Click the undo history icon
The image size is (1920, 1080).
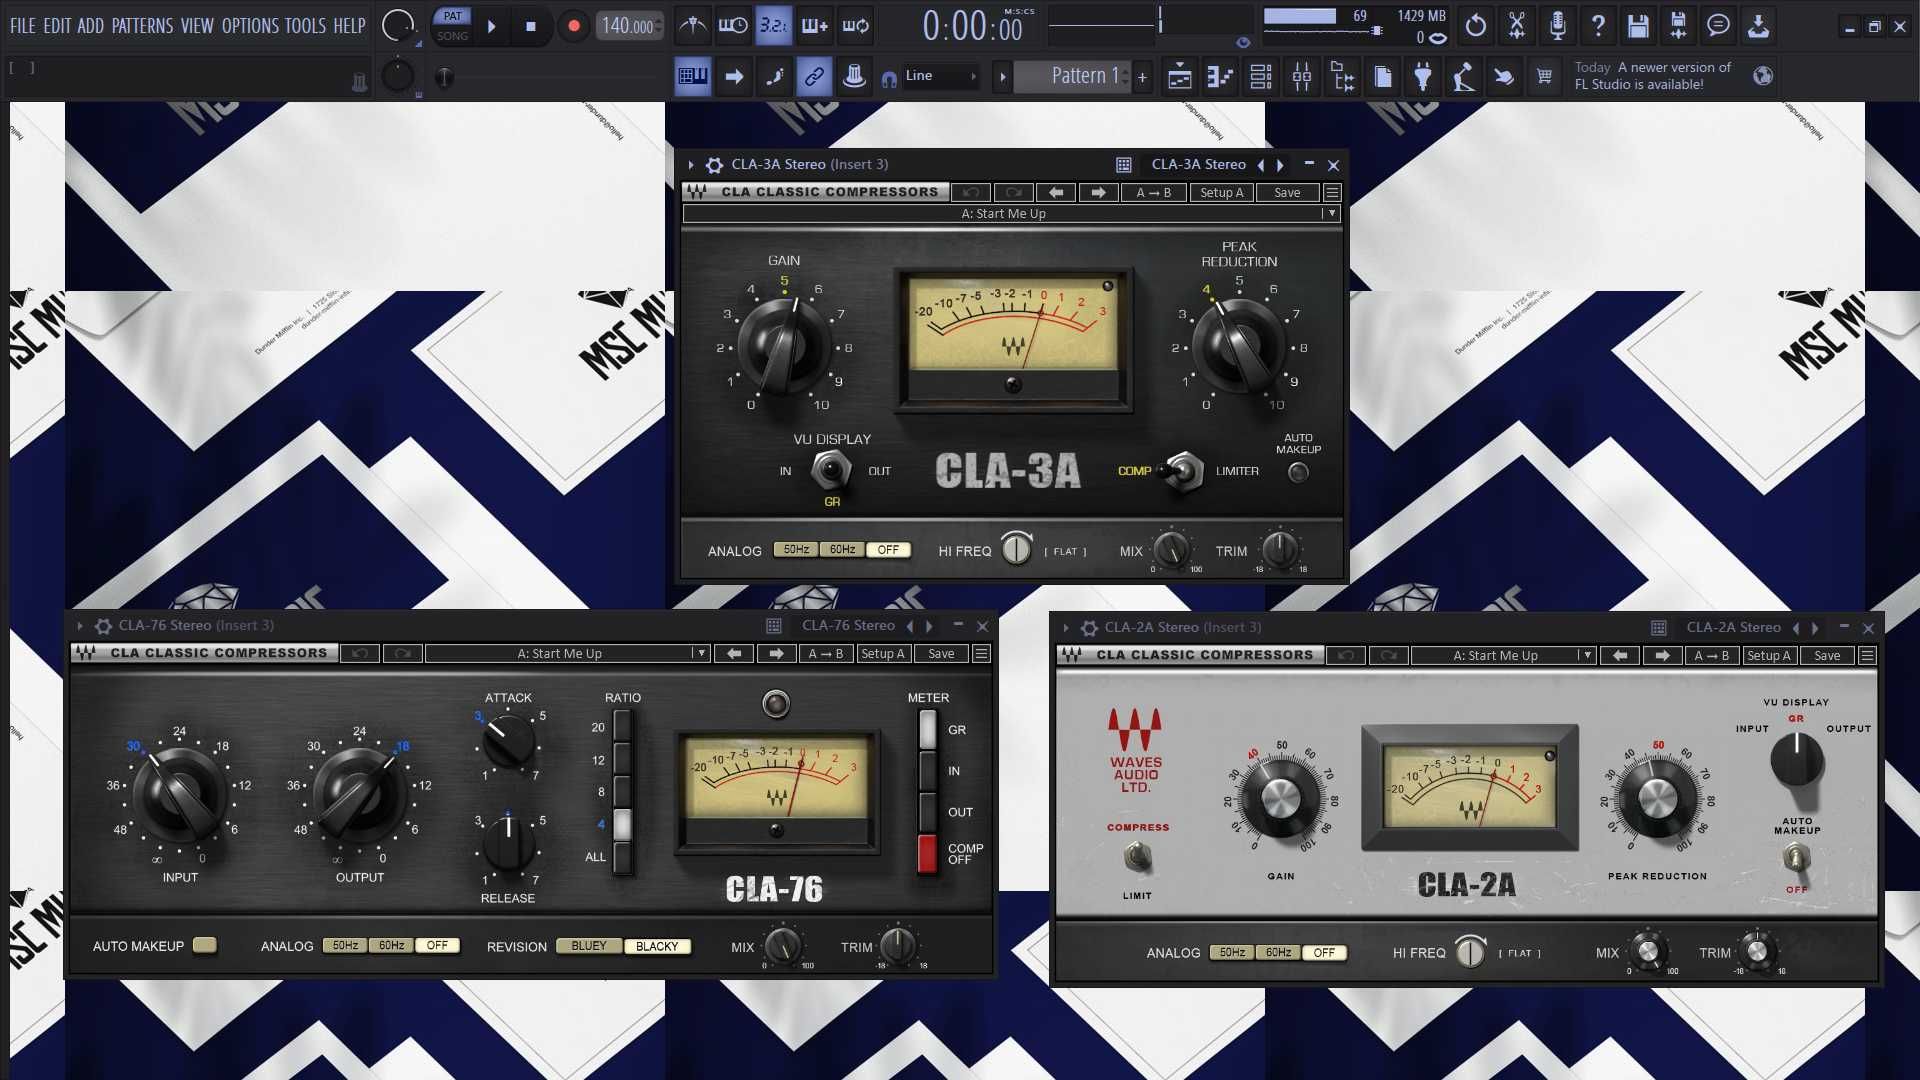point(1476,26)
